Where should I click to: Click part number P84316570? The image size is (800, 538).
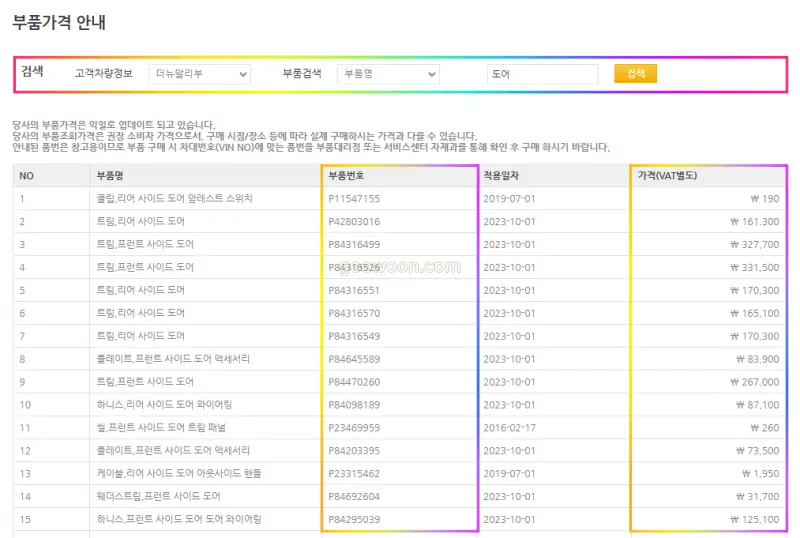(x=354, y=313)
